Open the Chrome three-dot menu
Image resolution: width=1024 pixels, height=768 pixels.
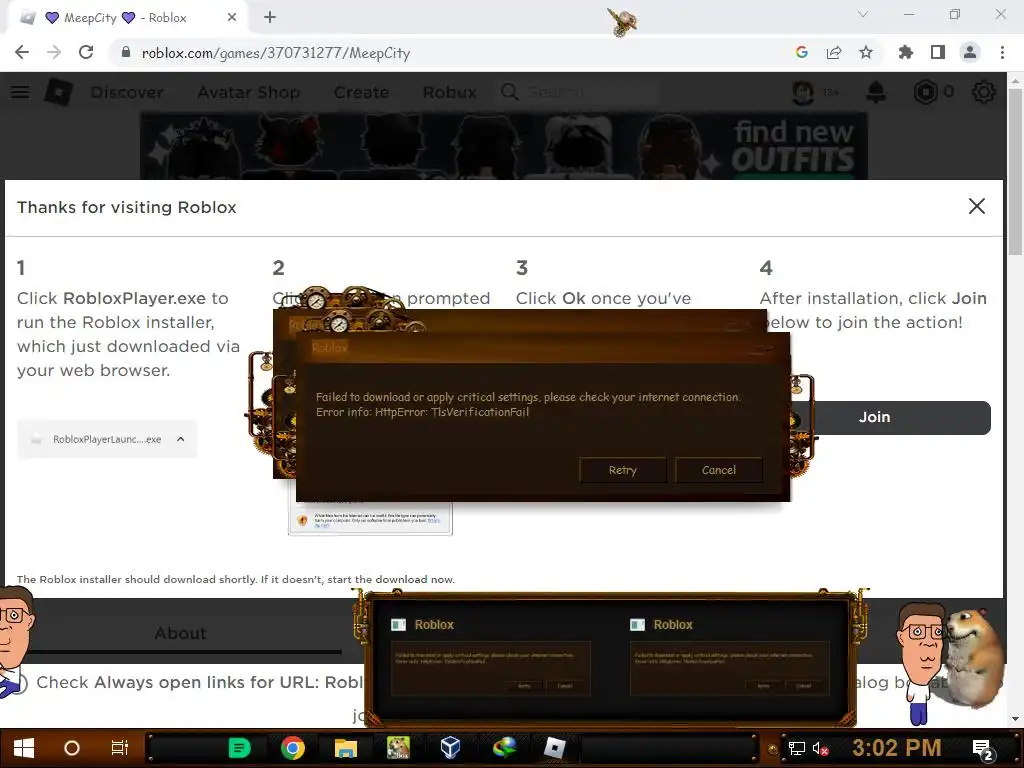coord(1002,53)
